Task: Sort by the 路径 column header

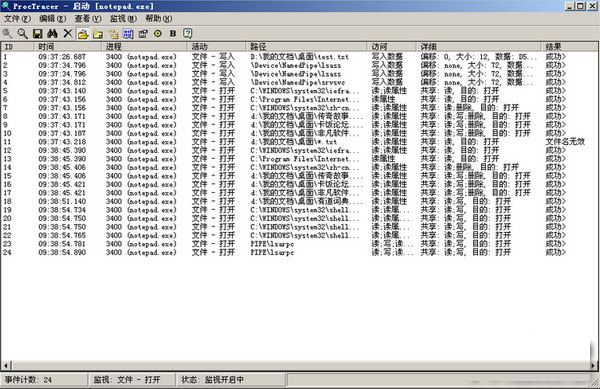Action: tap(306, 47)
